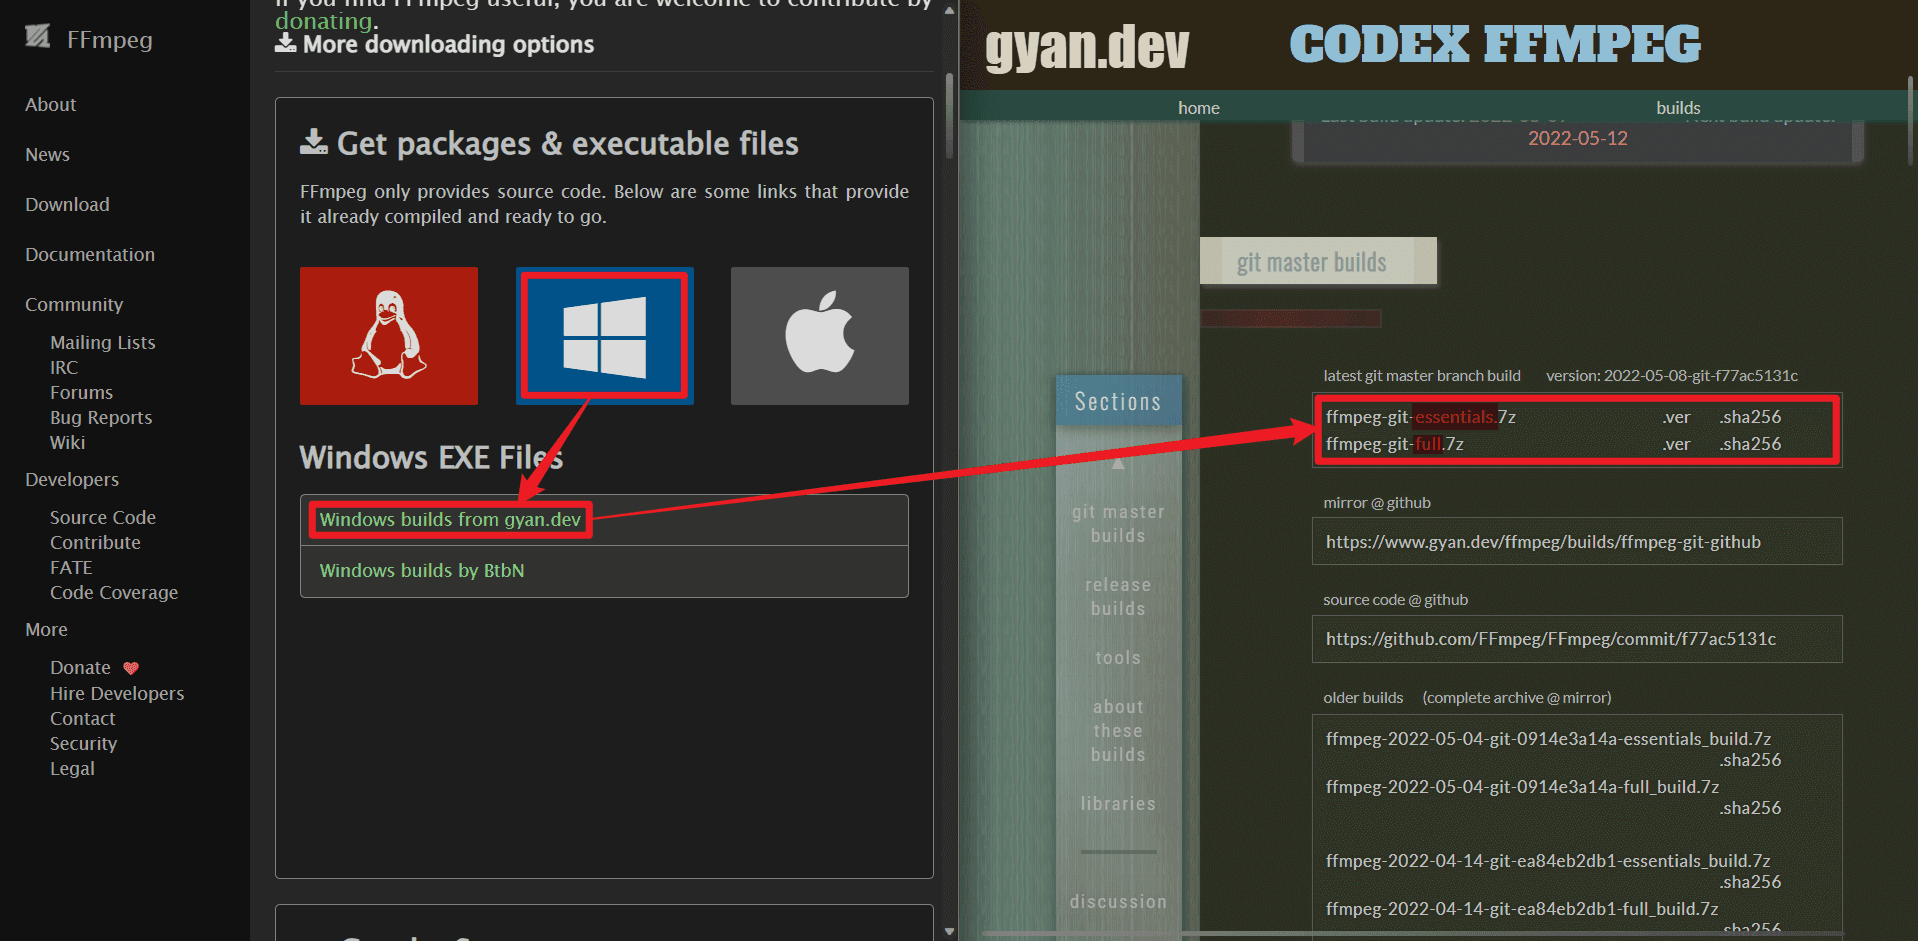
Task: Open Community section in sidebar
Action: pyautogui.click(x=74, y=305)
